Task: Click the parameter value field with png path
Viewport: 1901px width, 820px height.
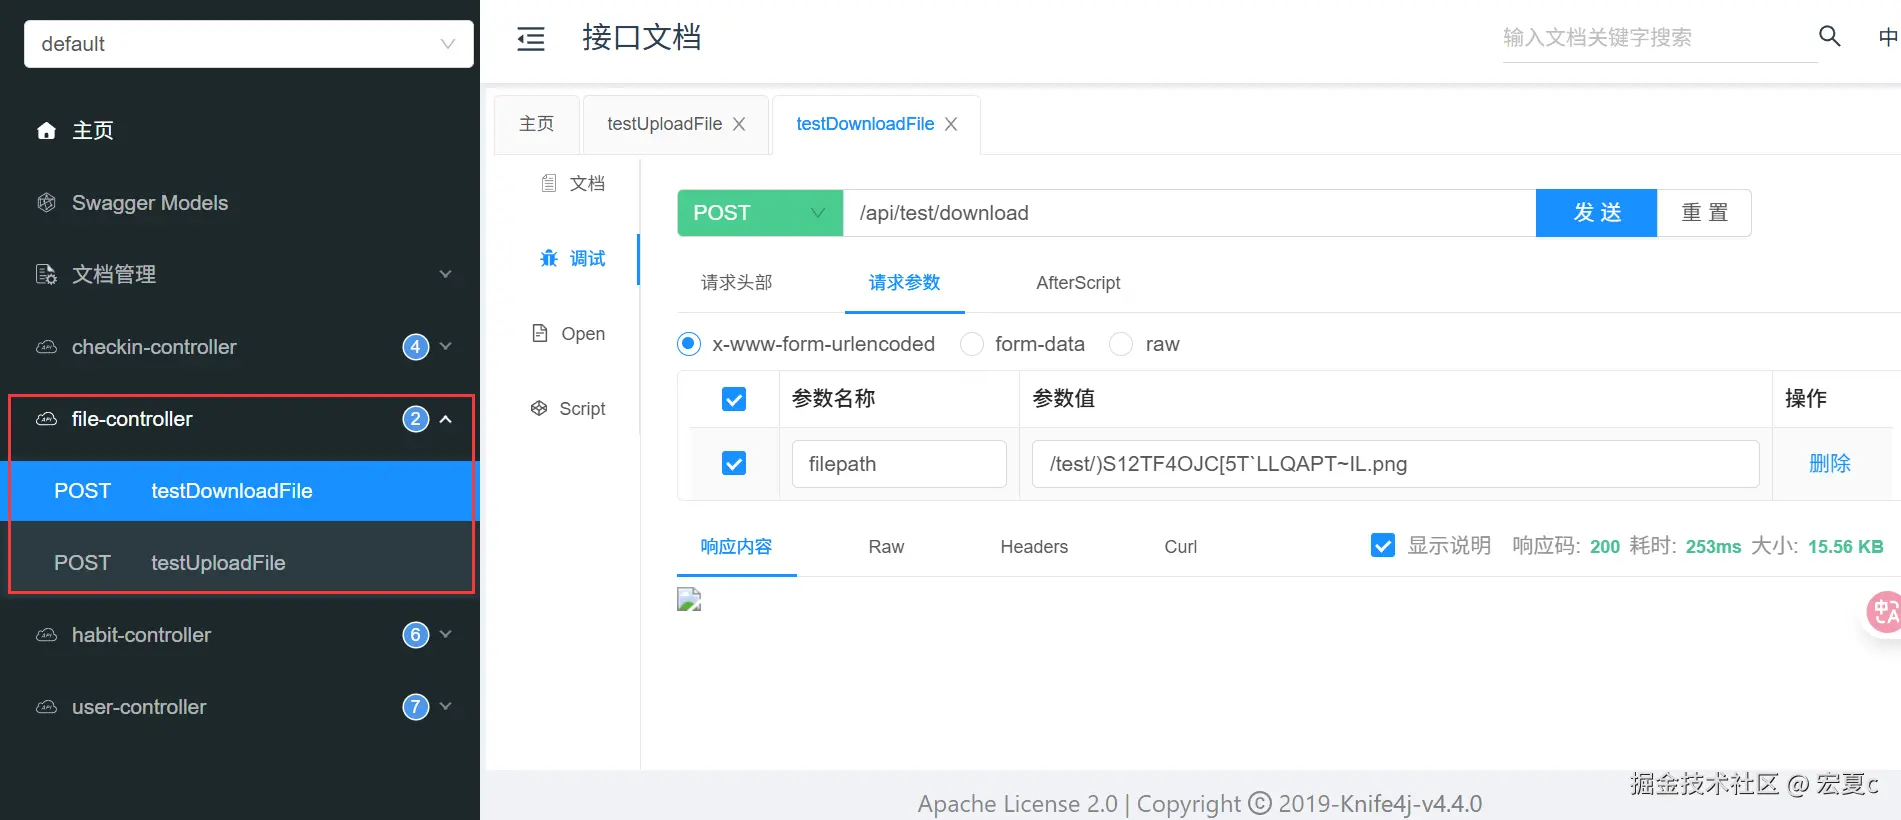Action: tap(1396, 464)
